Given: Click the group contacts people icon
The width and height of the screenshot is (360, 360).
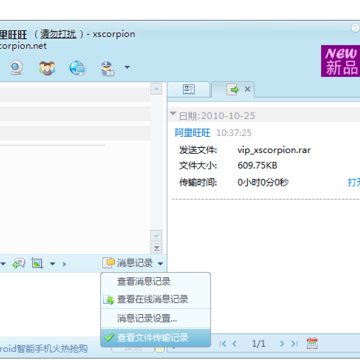Looking at the screenshot, I should pos(47,68).
